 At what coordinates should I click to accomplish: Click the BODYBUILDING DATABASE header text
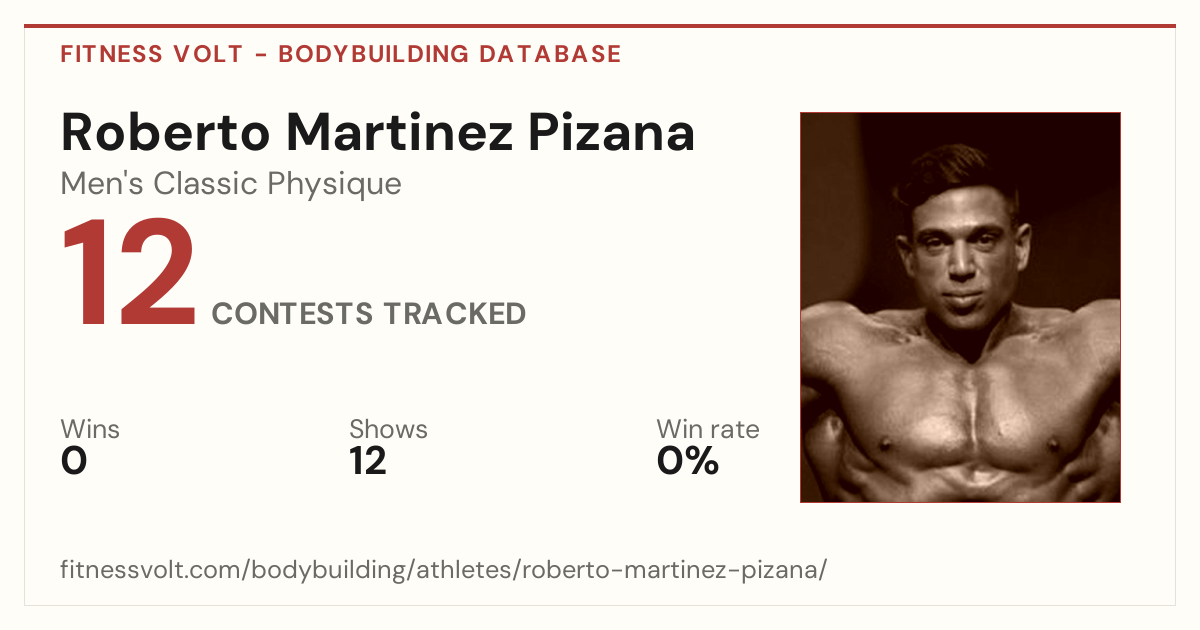(x=450, y=54)
